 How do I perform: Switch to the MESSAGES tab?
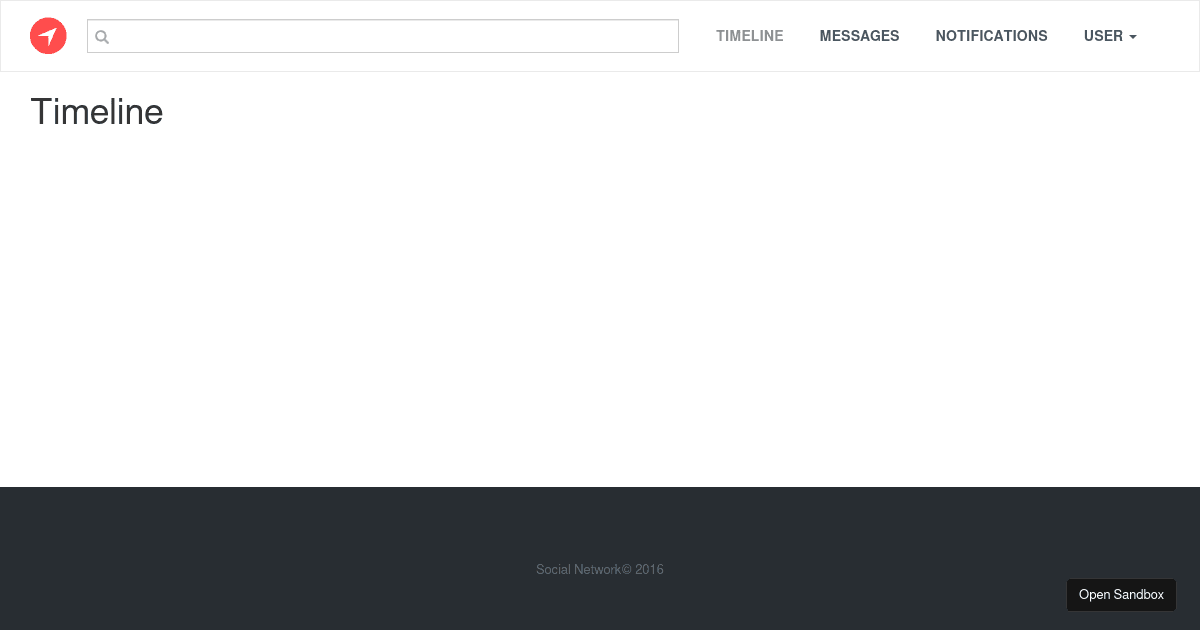click(859, 36)
